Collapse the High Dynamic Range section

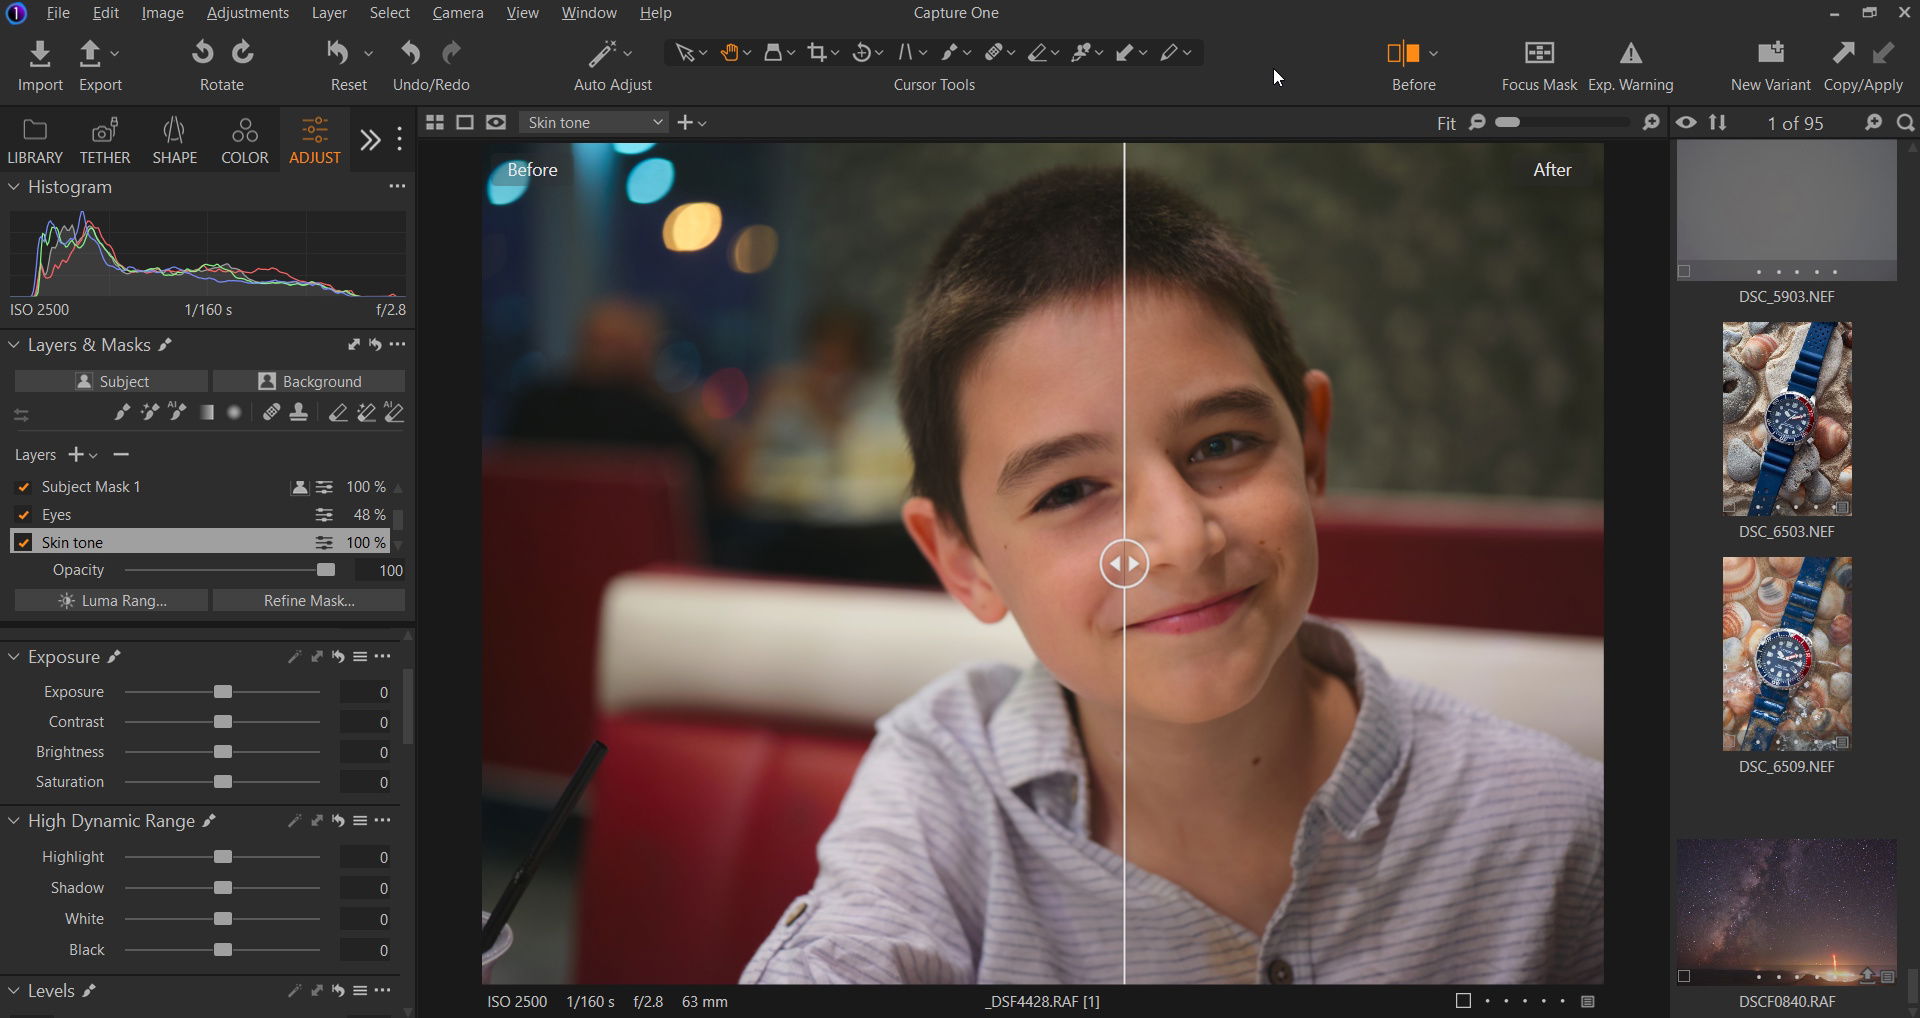[x=14, y=821]
